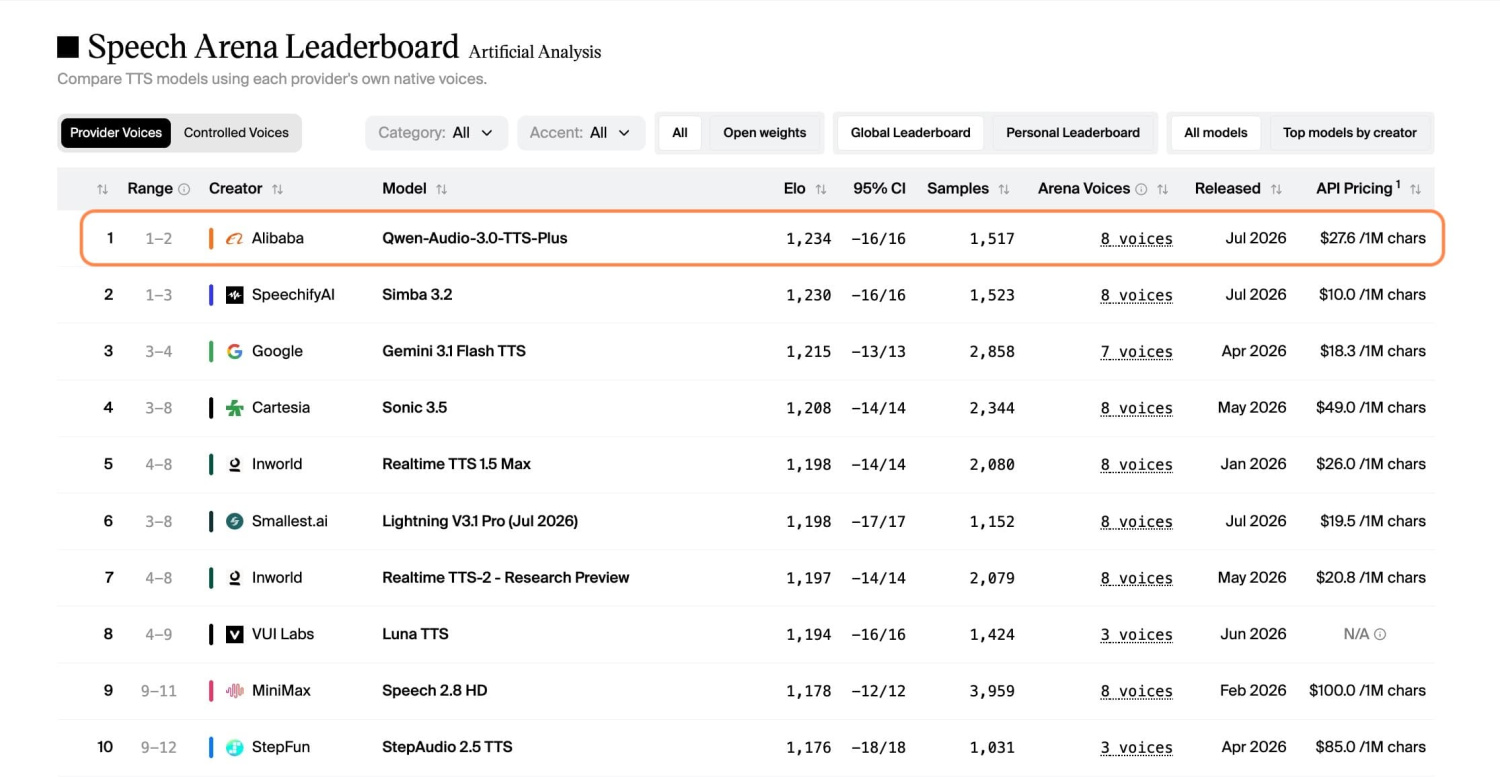Click the Sonic 3.5 model name
The image size is (1500, 777).
(x=415, y=408)
